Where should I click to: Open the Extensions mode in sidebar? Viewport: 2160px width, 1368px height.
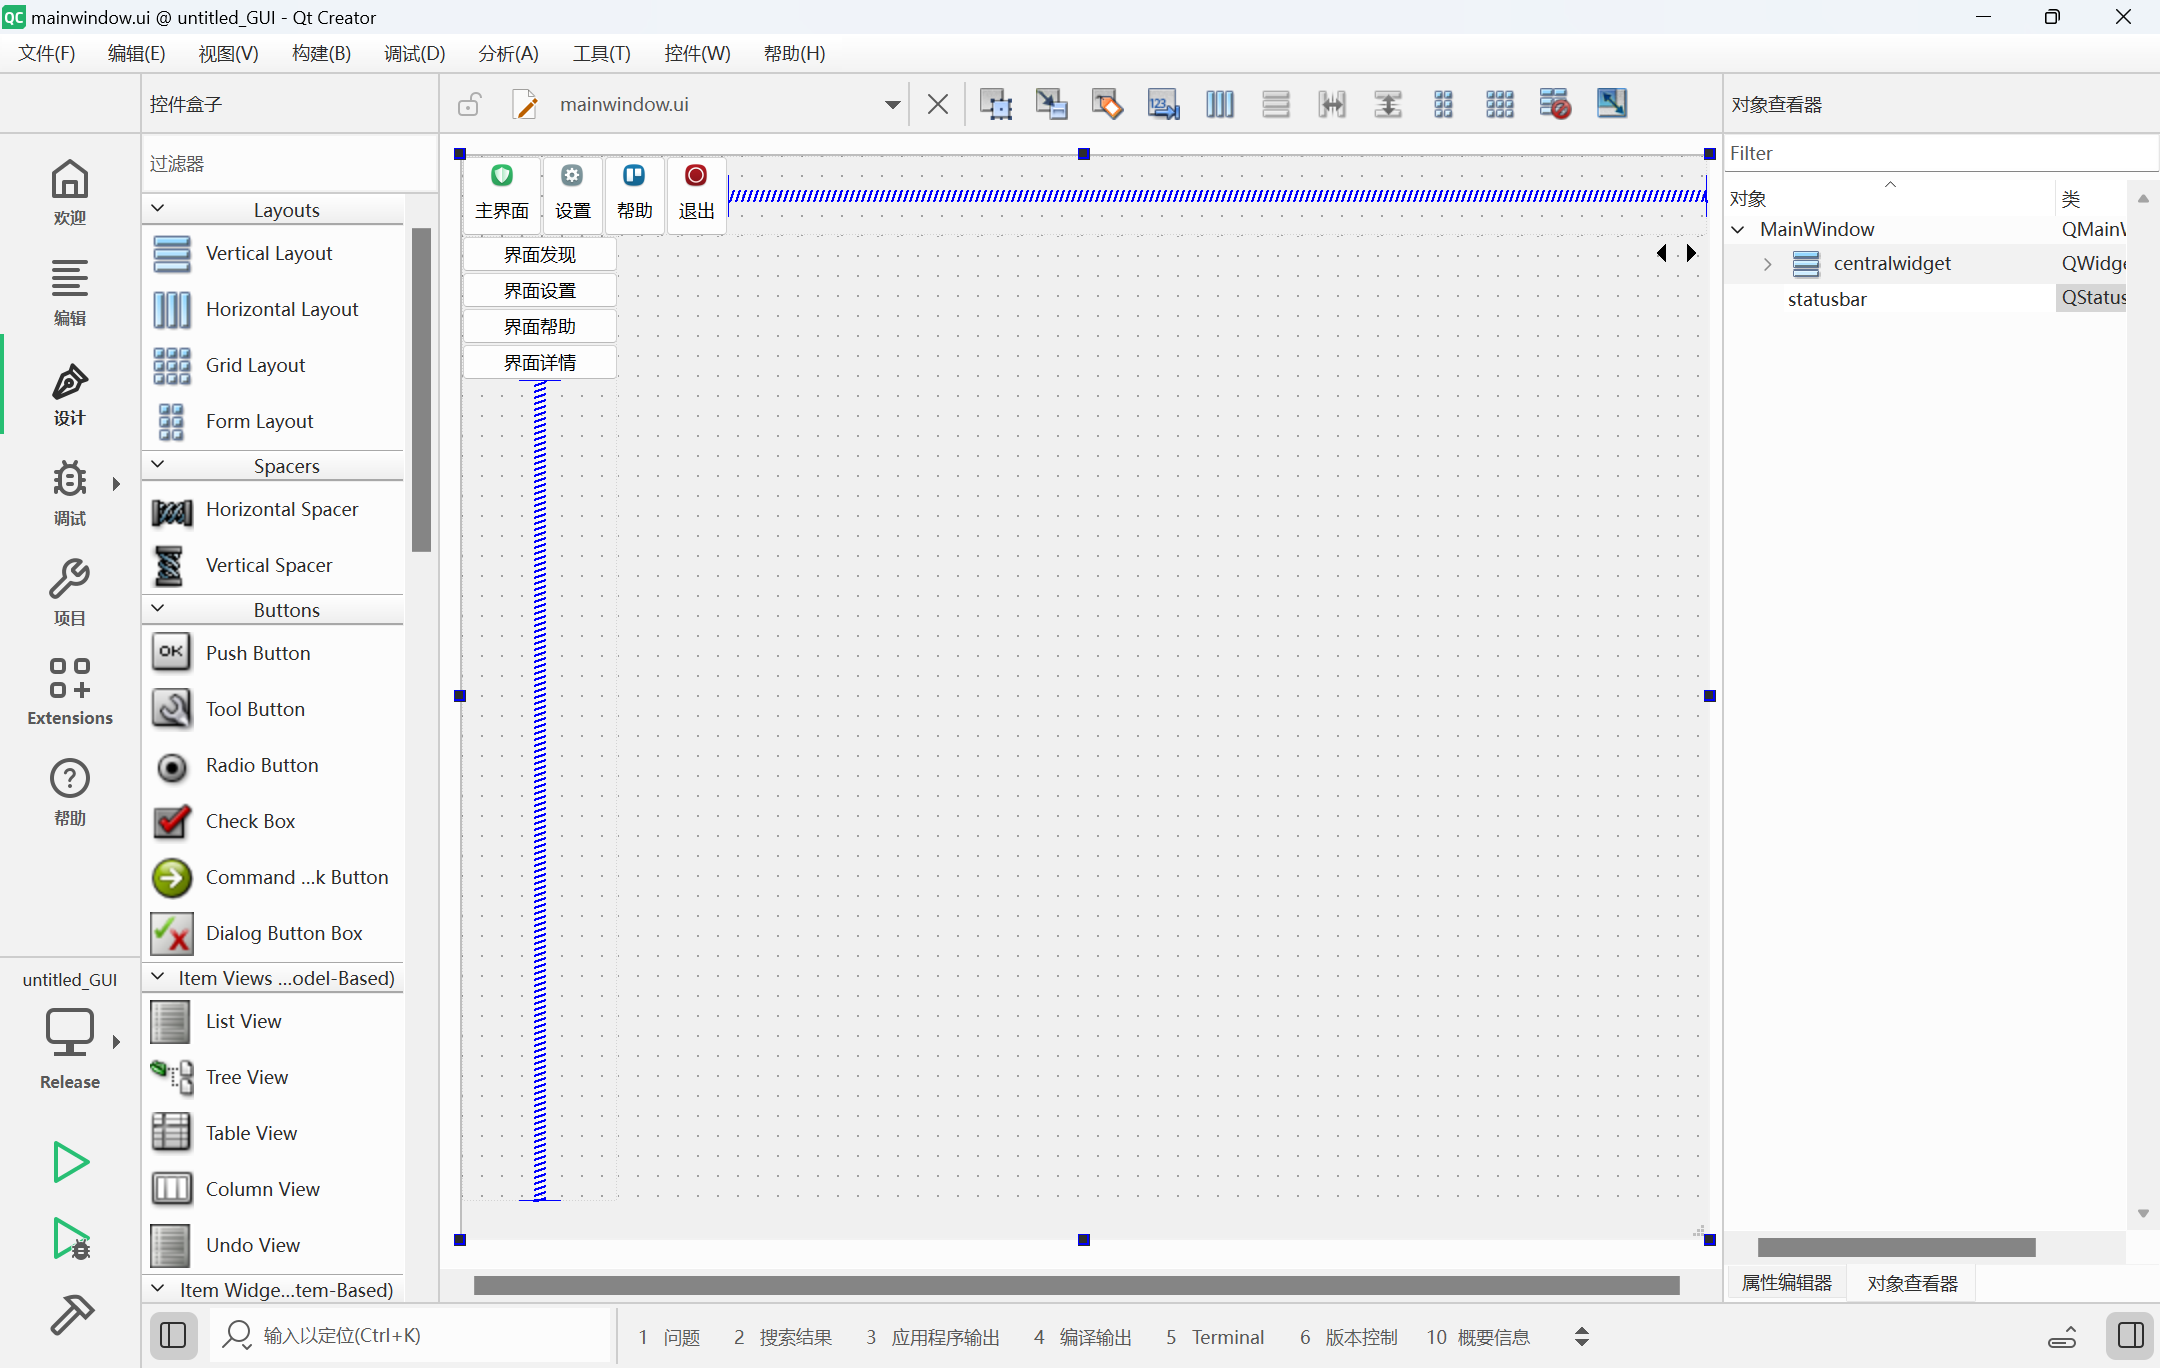point(69,691)
